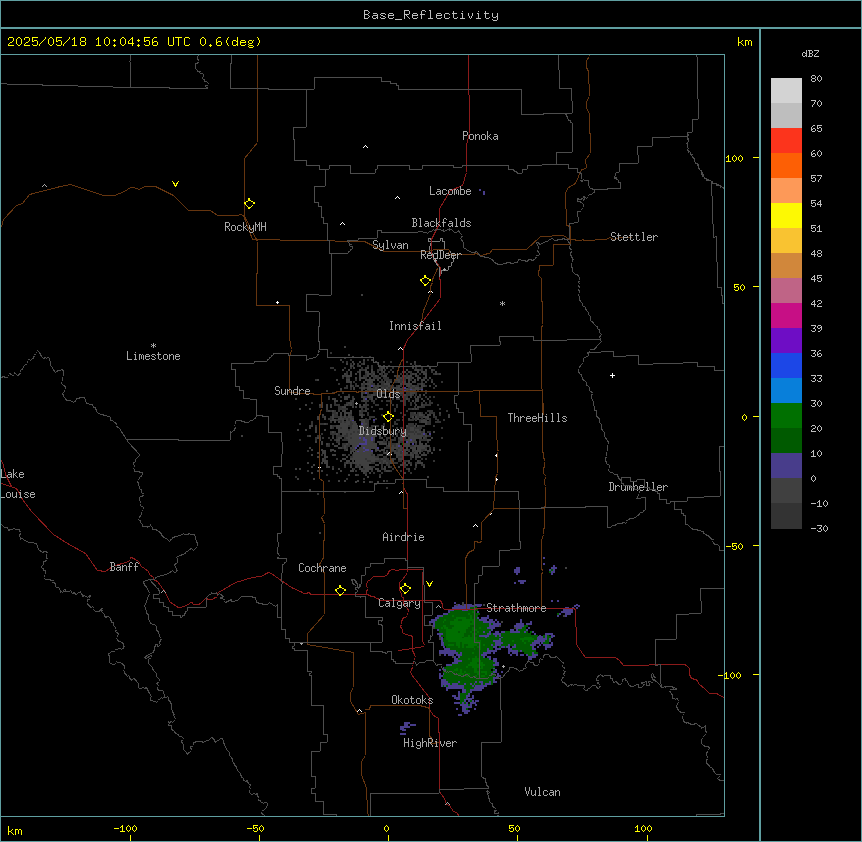Select the red 65 dBZ legend swatch
This screenshot has height=842, width=862.
pos(786,141)
